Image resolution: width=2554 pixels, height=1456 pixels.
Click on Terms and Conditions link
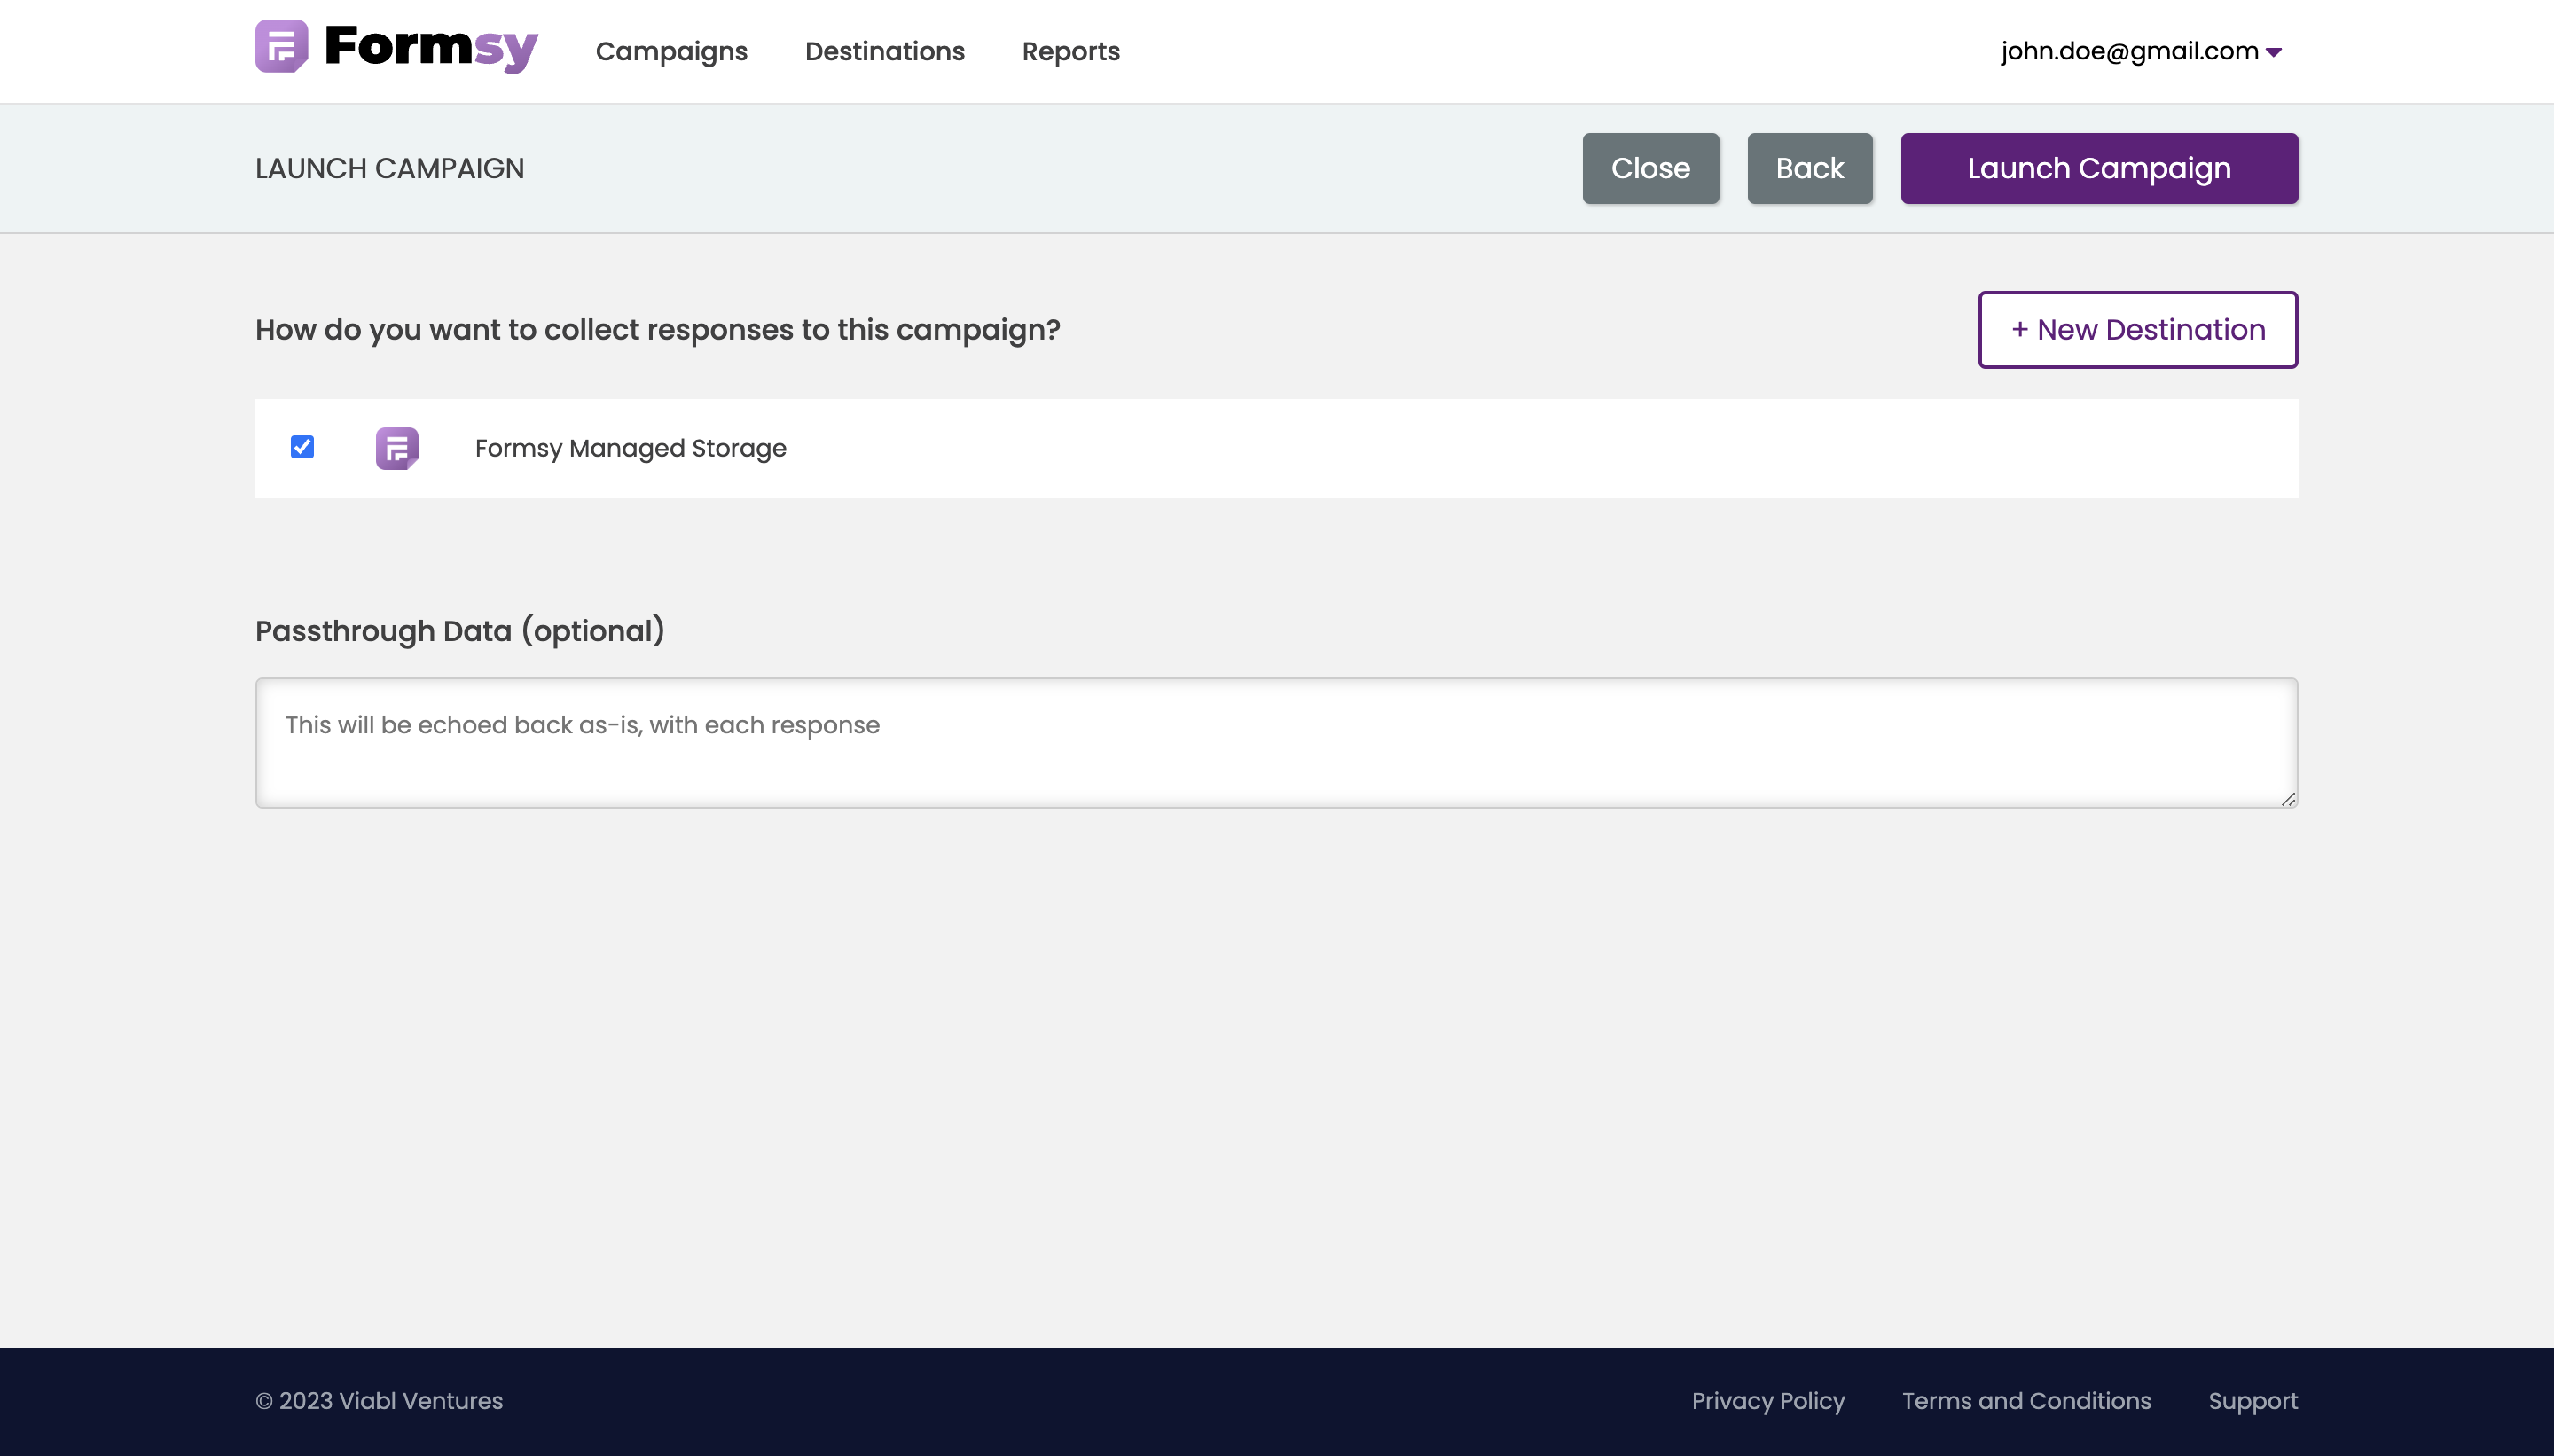tap(2028, 1400)
